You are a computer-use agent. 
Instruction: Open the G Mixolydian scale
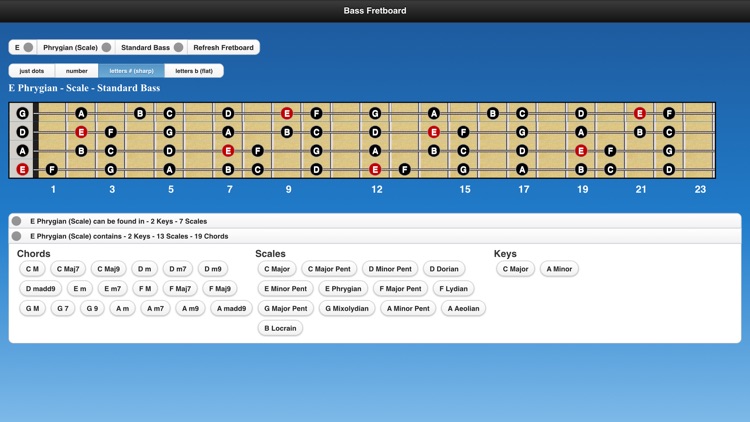(347, 309)
